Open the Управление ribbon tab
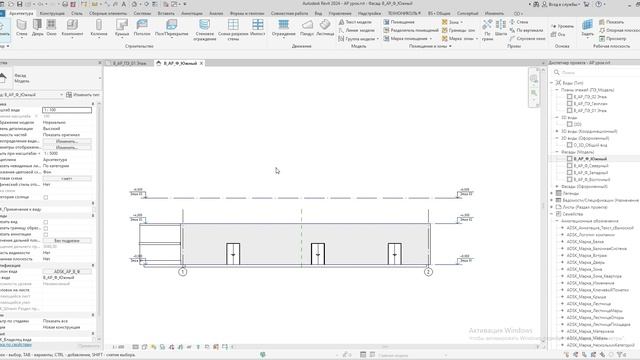Image resolution: width=640 pixels, height=360 pixels. pos(340,13)
